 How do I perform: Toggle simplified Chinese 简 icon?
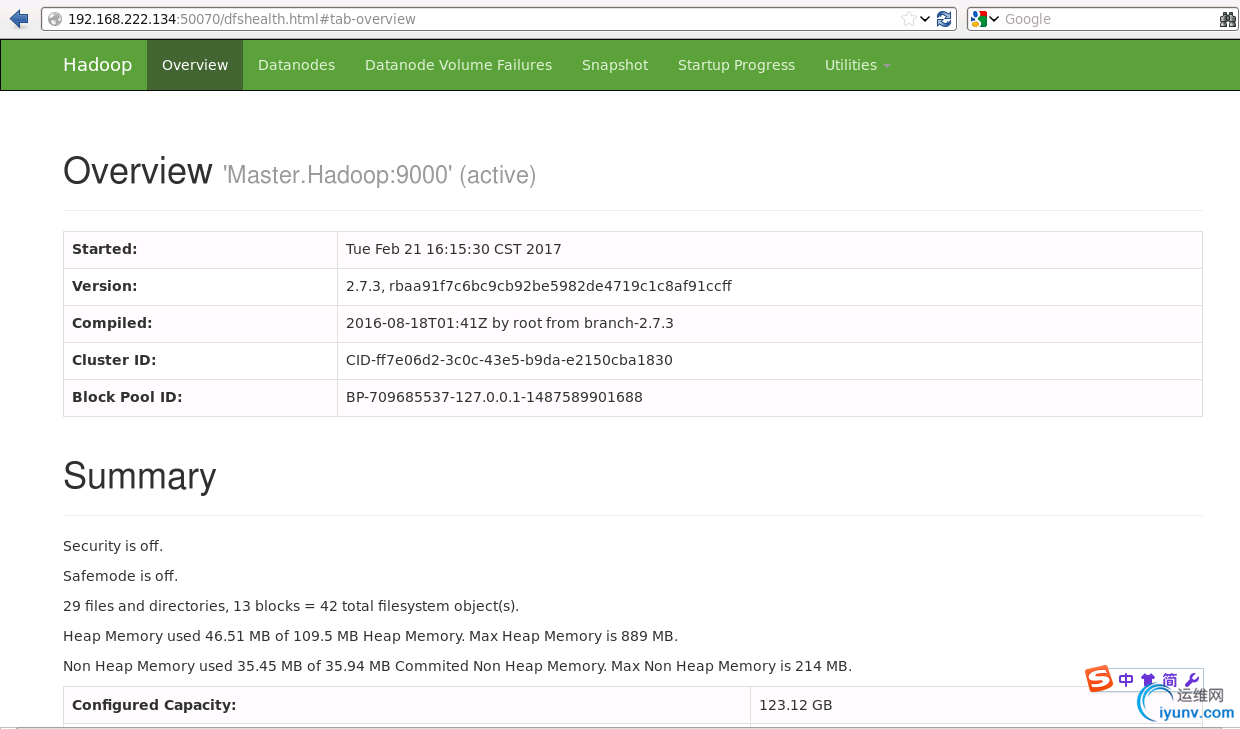point(1170,680)
